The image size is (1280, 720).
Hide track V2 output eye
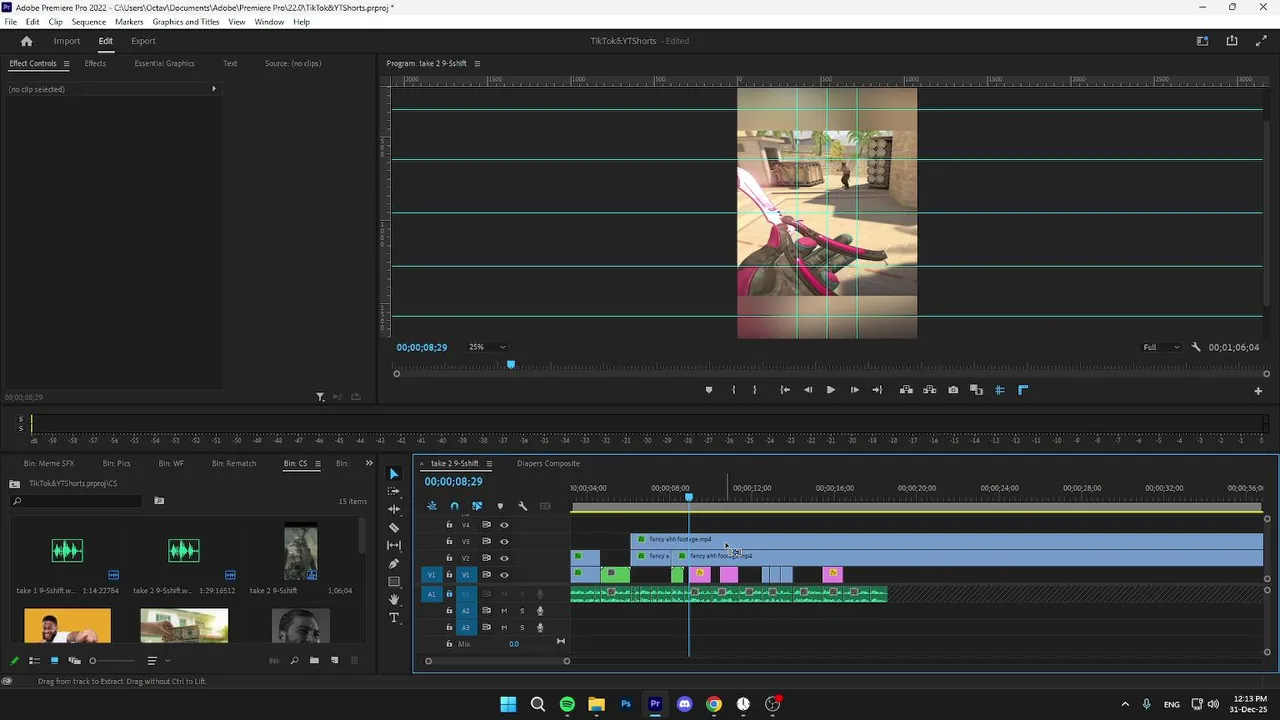tap(504, 558)
